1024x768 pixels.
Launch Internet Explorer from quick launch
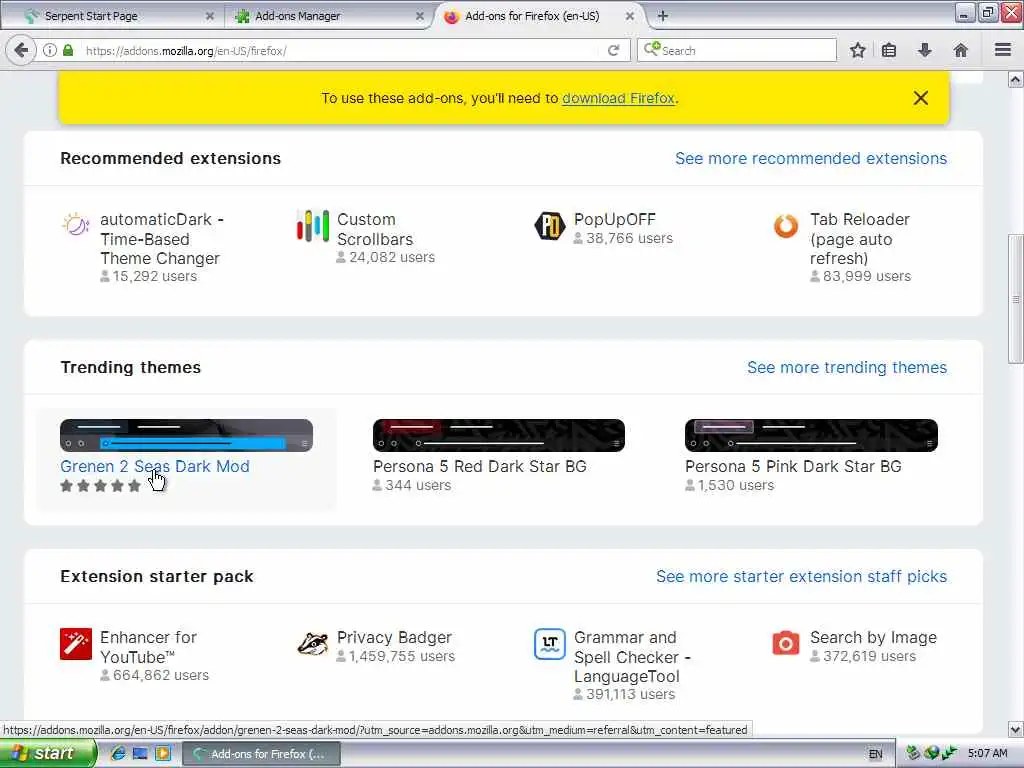118,754
